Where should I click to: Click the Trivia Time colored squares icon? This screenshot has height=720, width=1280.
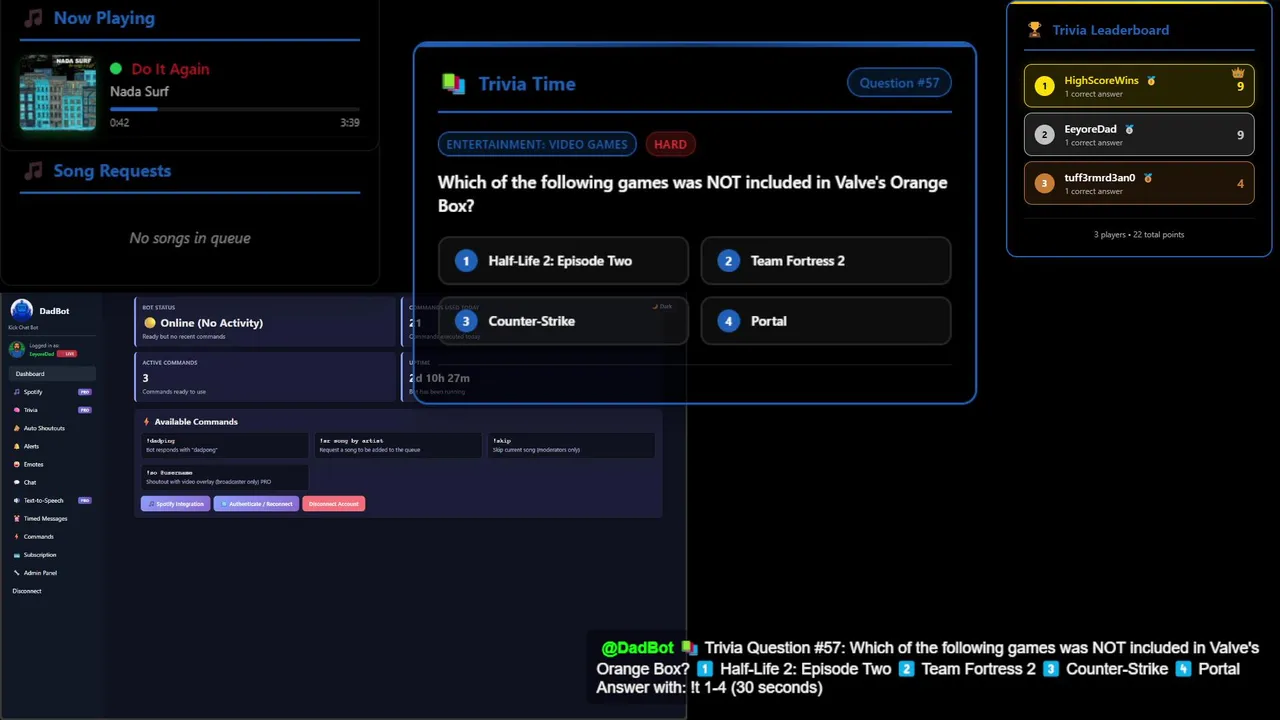453,84
